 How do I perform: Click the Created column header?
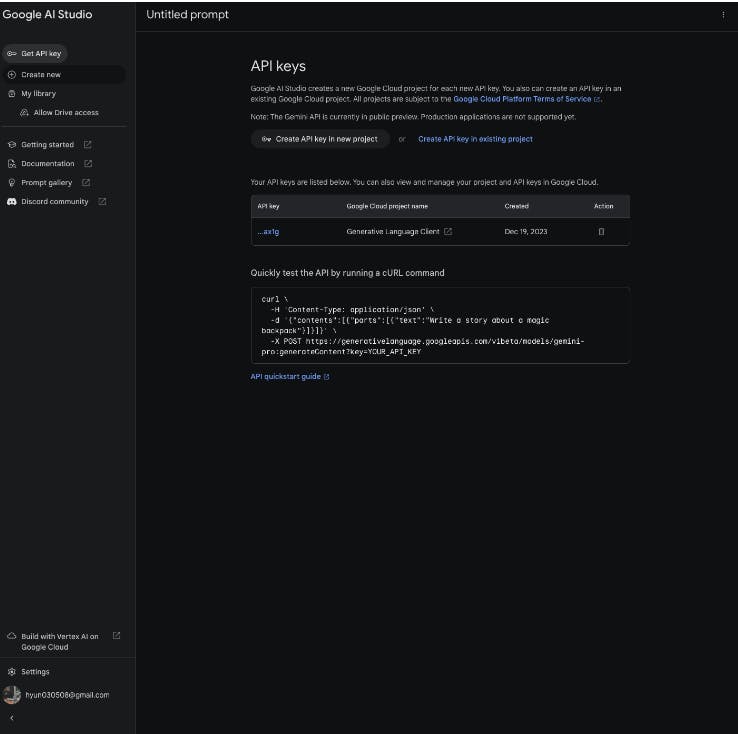pyautogui.click(x=516, y=206)
